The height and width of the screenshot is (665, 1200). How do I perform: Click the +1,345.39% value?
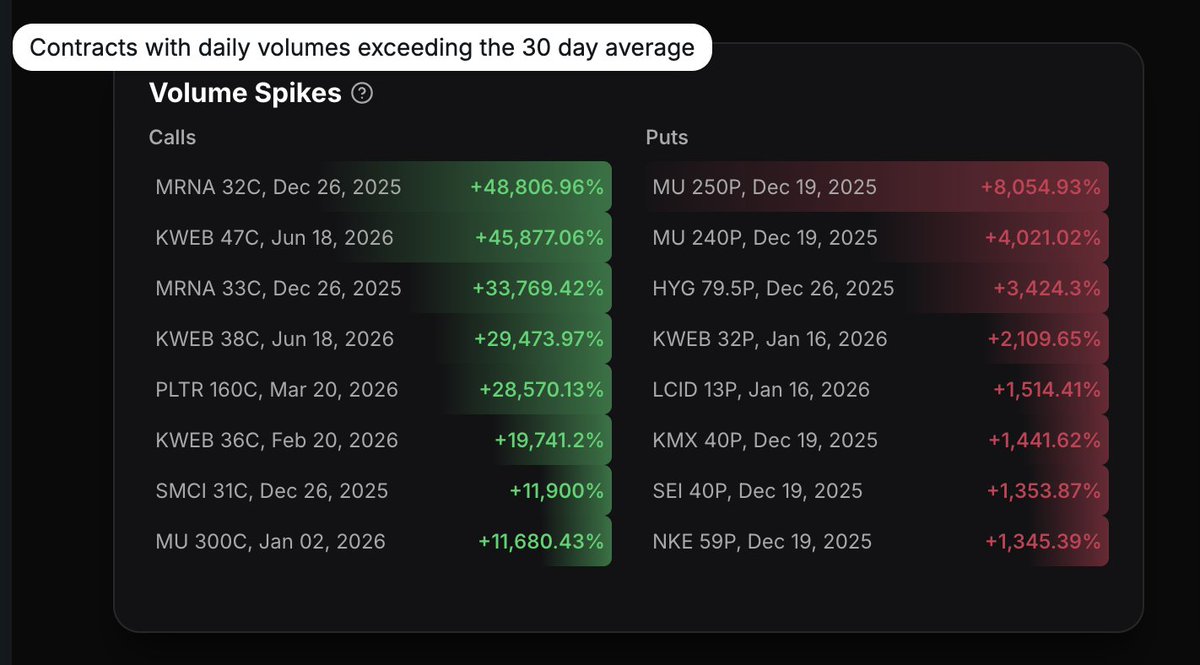click(1043, 541)
